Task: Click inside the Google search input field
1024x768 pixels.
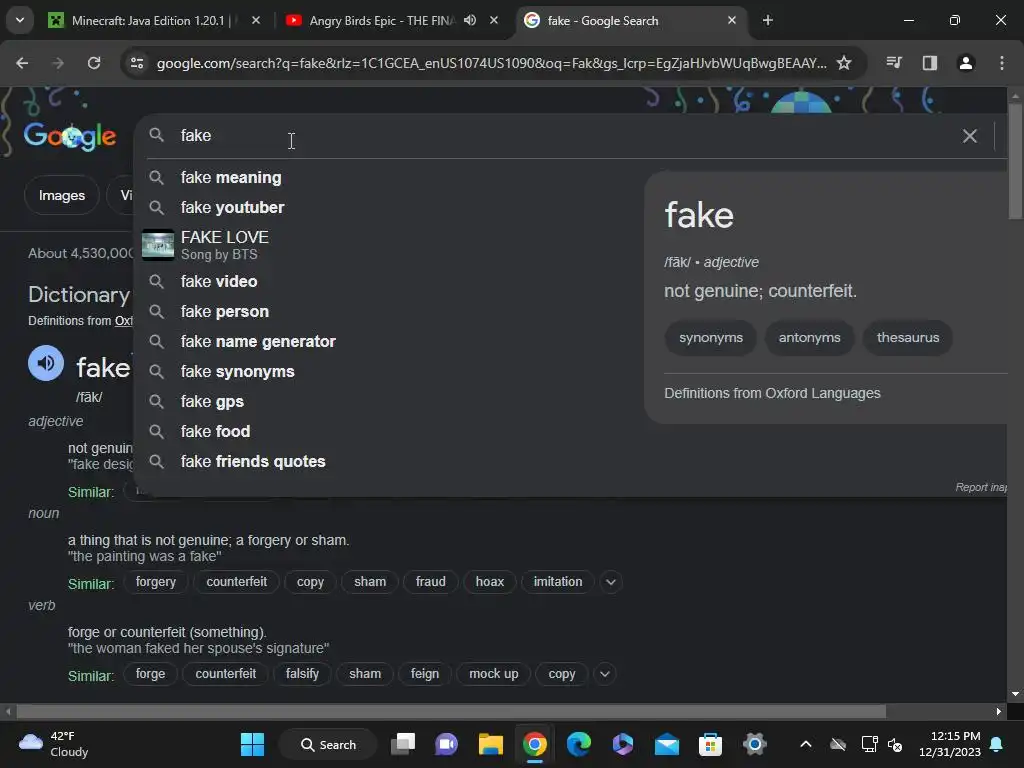Action: pyautogui.click(x=562, y=136)
